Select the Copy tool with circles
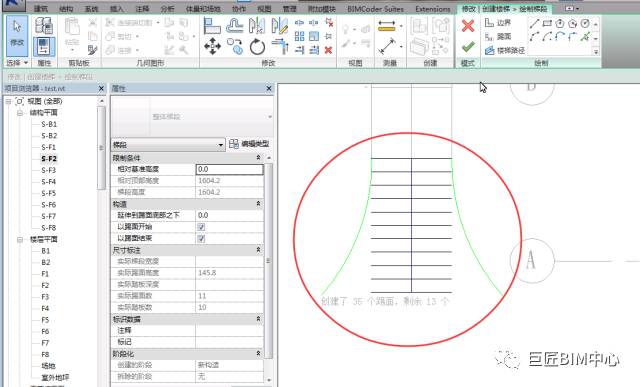640x387 pixels. 235,46
